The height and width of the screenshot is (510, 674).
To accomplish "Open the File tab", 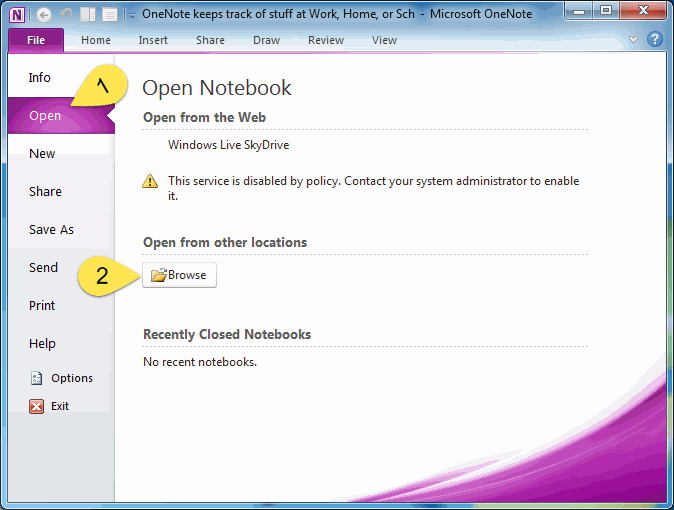I will point(36,40).
